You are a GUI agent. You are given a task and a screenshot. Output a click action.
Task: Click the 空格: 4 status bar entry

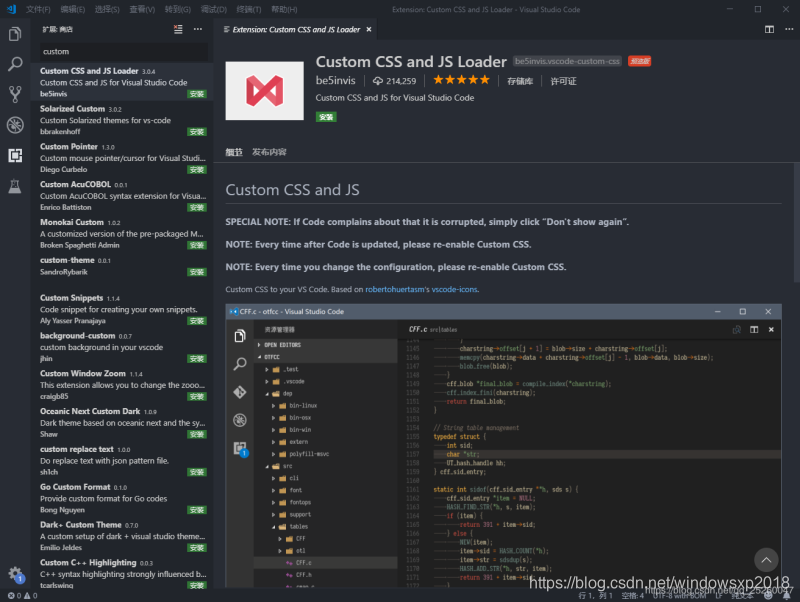(632, 596)
